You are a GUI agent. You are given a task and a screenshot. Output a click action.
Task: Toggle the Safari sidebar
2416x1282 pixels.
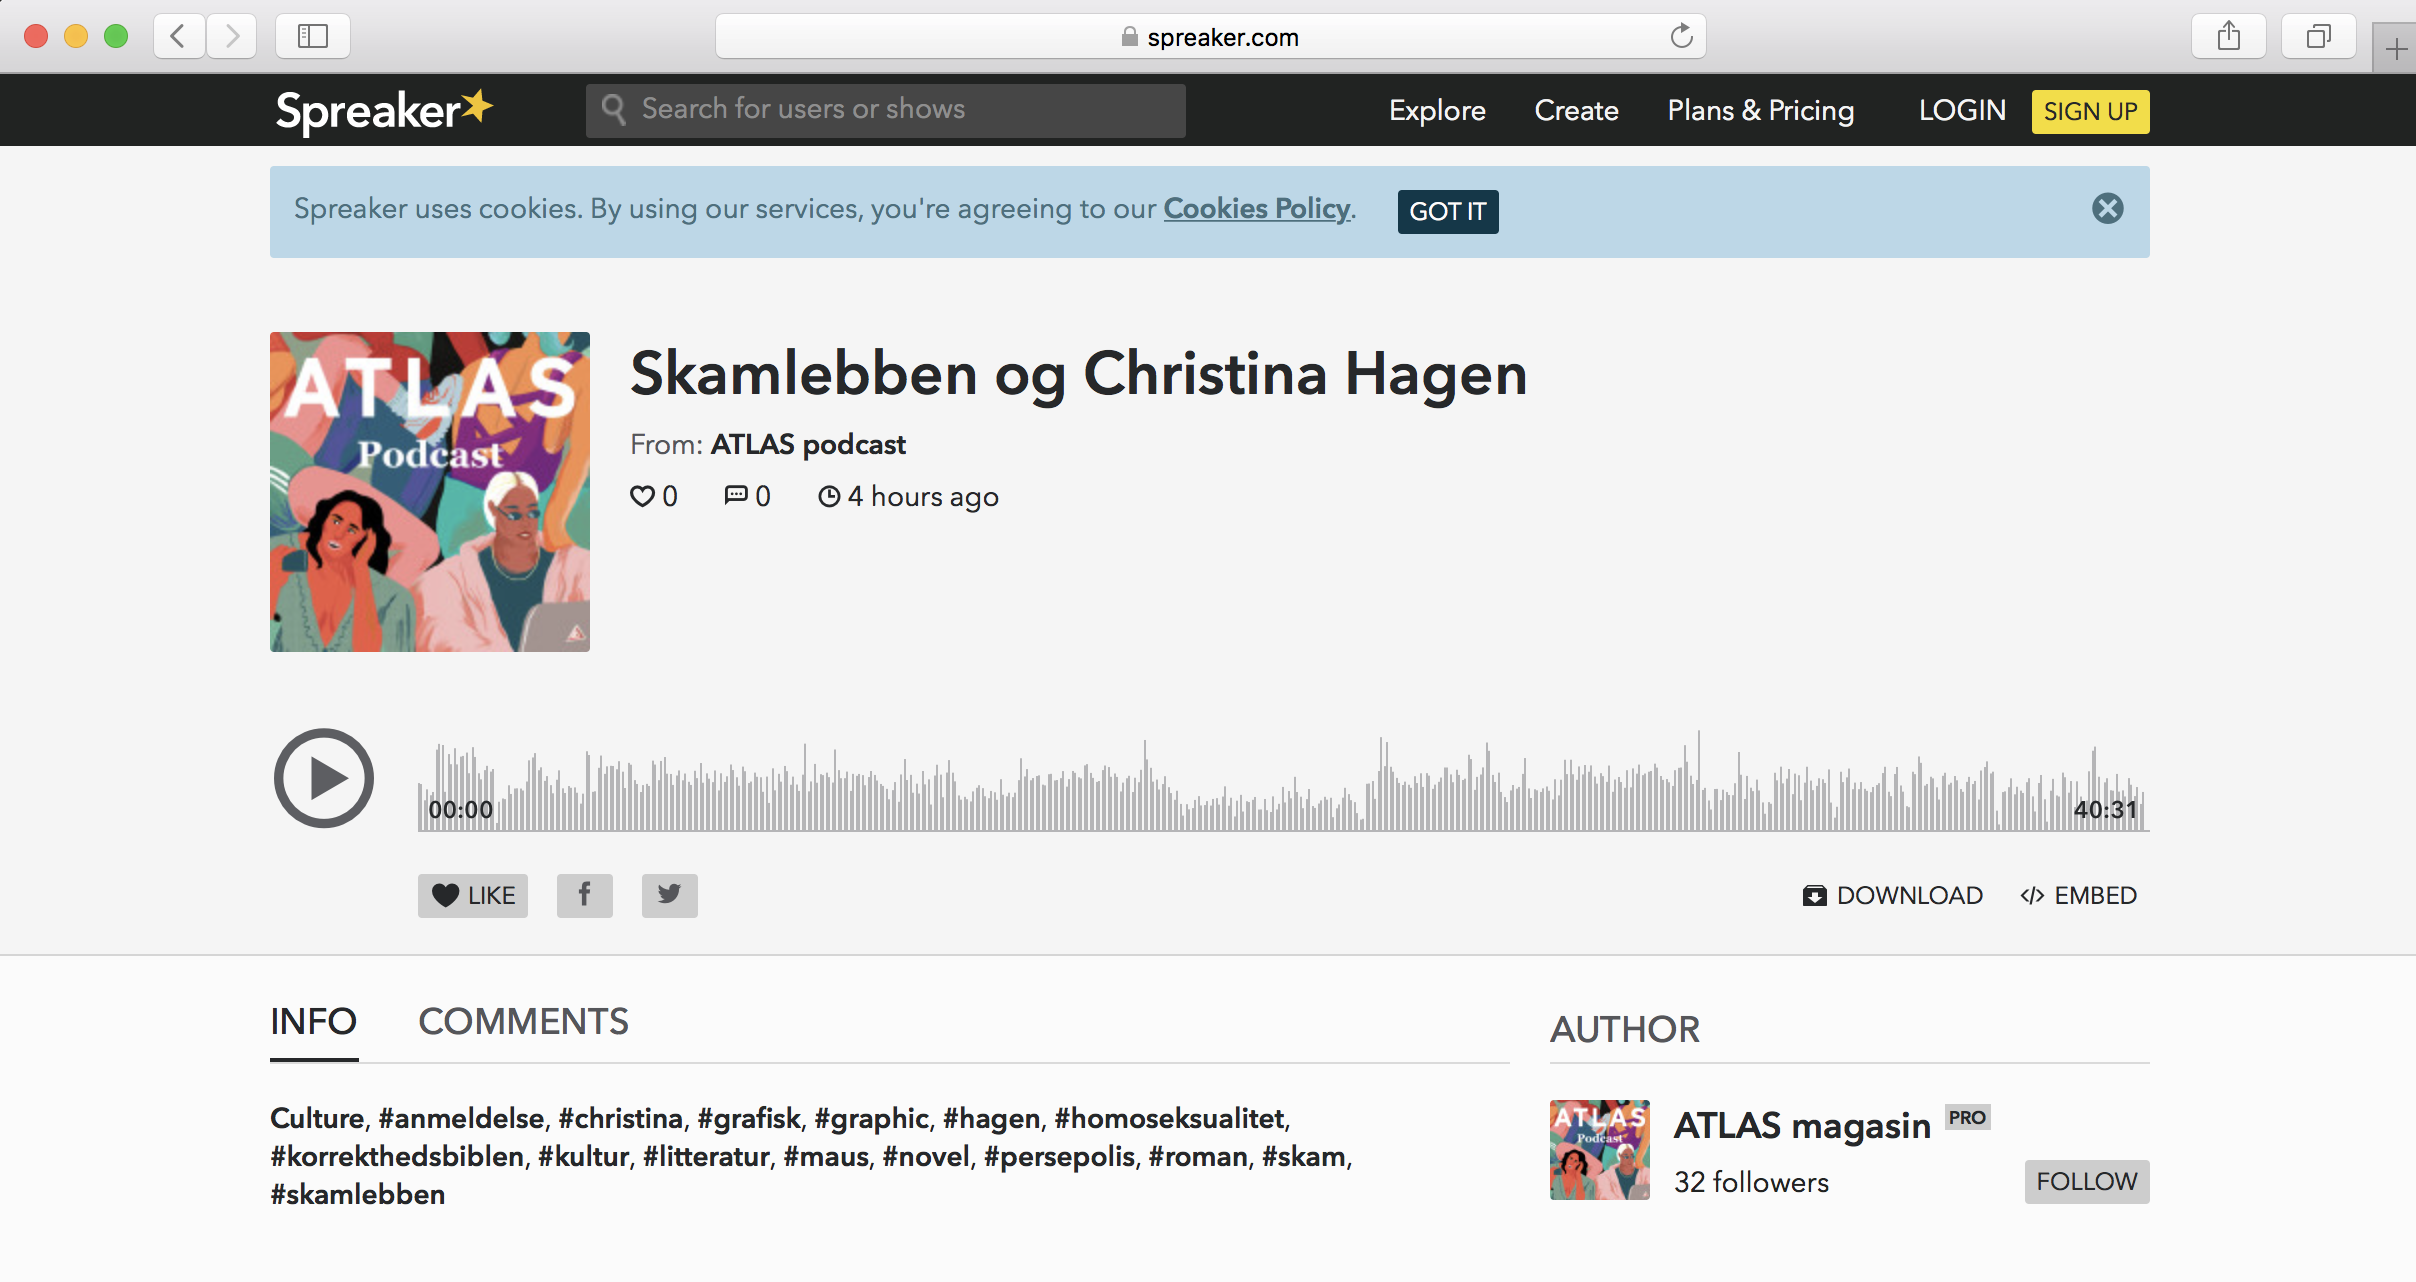pyautogui.click(x=313, y=37)
